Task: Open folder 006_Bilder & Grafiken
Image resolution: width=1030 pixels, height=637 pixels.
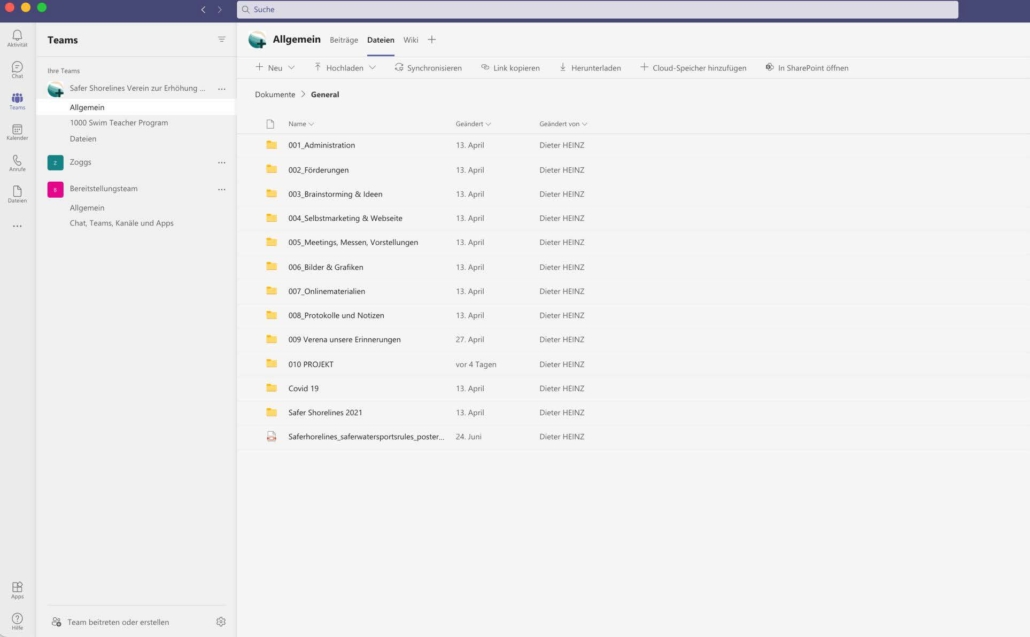Action: coord(325,267)
